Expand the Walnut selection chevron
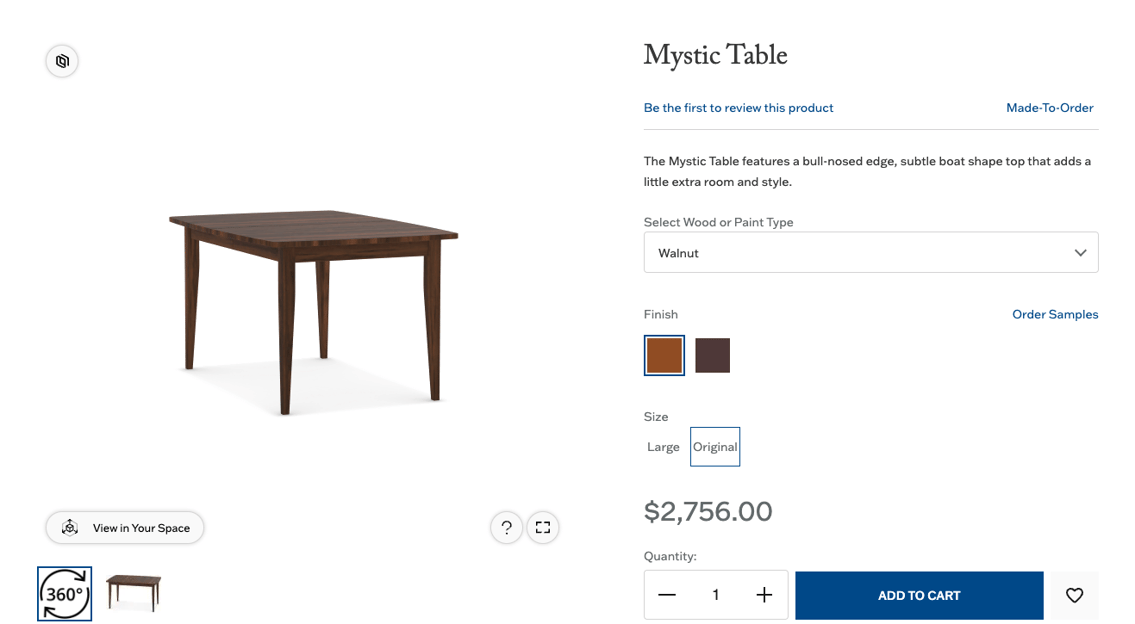 tap(1080, 252)
